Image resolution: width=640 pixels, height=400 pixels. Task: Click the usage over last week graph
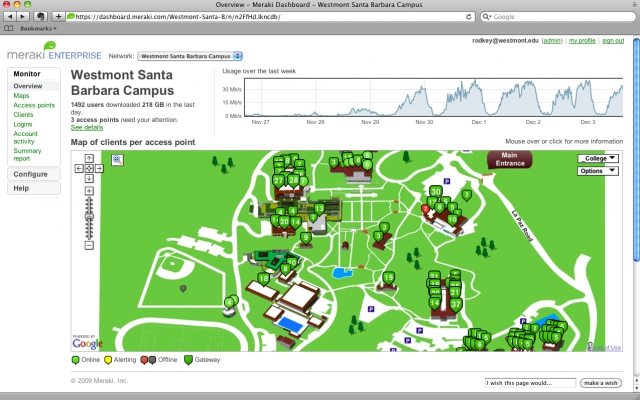[x=433, y=97]
